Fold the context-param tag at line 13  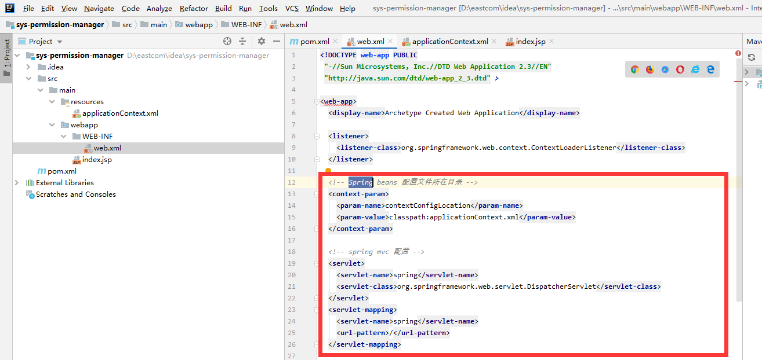tap(316, 194)
